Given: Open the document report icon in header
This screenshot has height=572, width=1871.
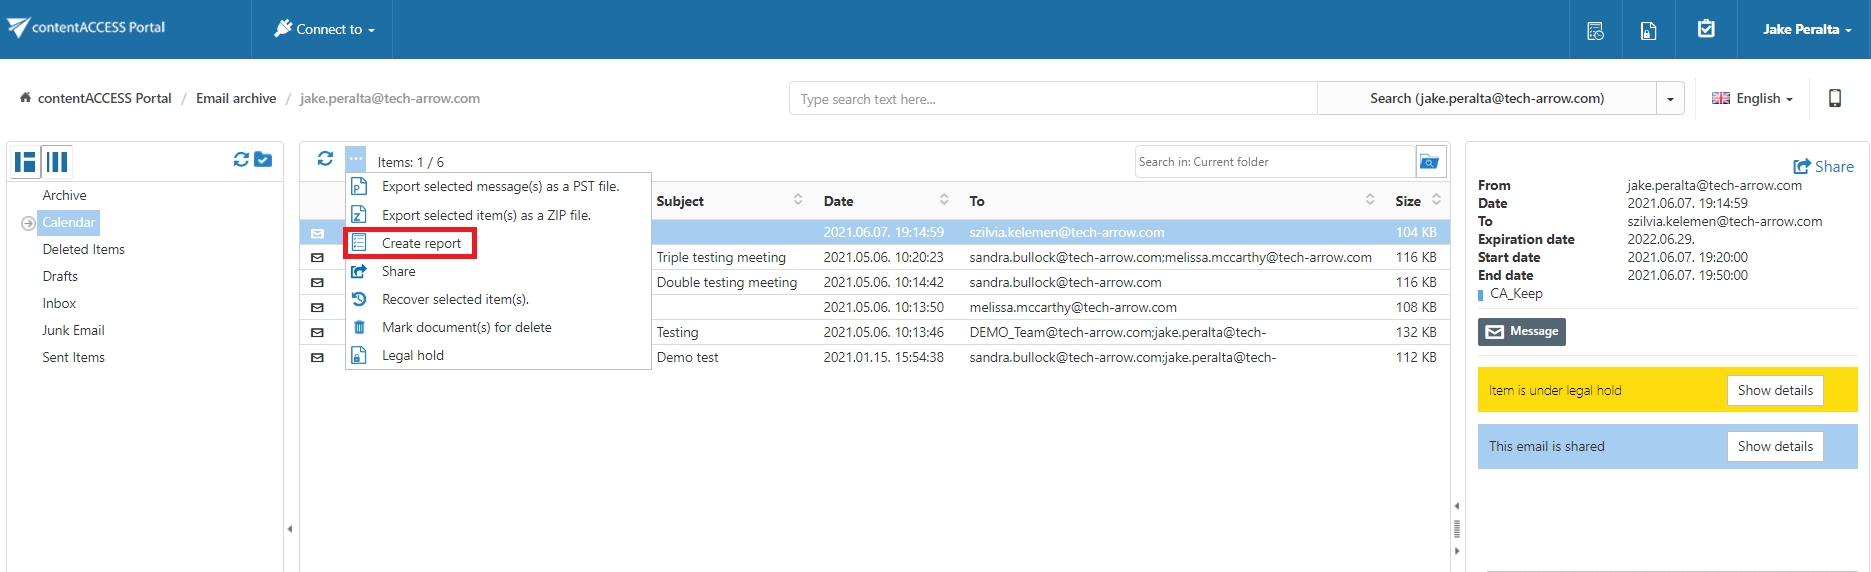Looking at the screenshot, I should coord(1648,31).
